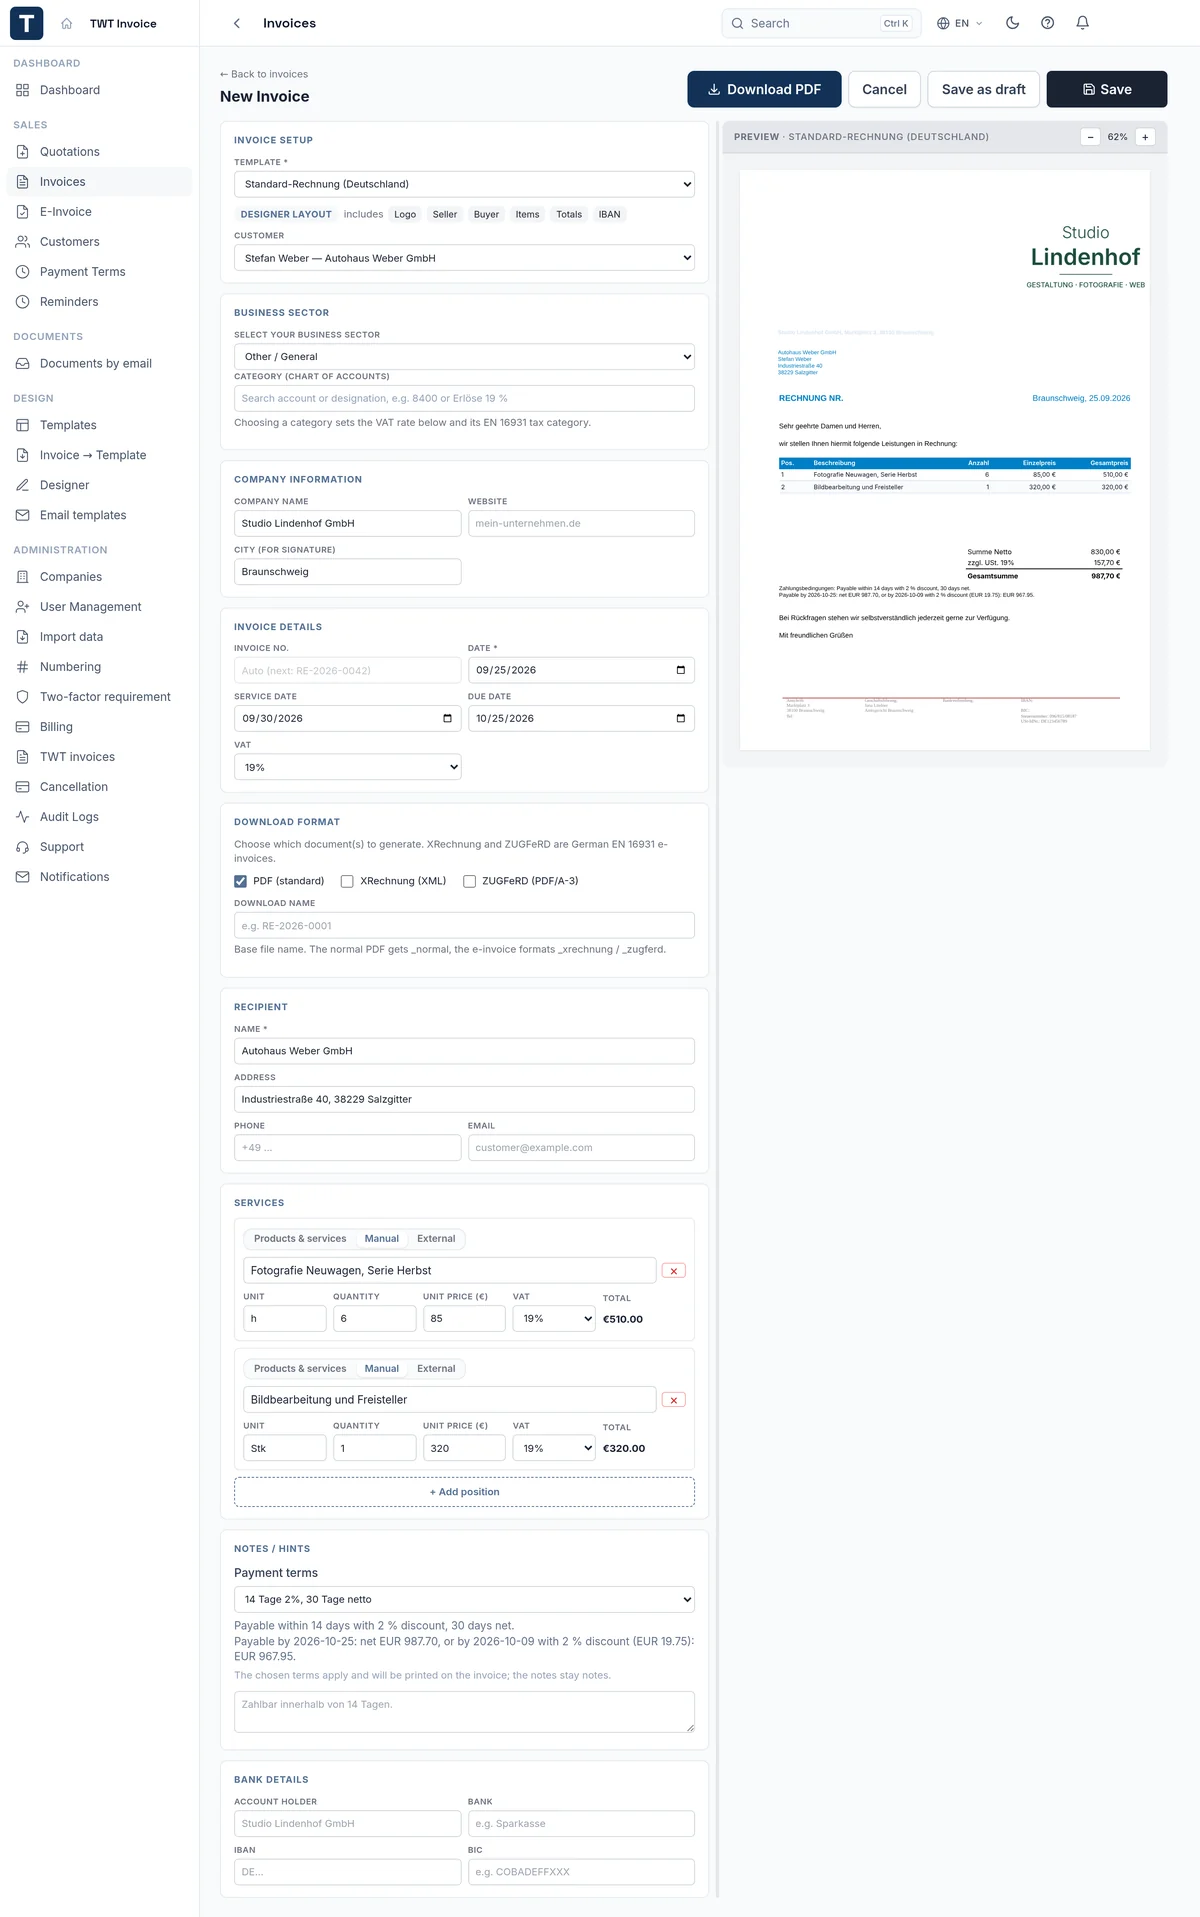Open VAT dropdown for Bildbearbeitung item

coord(554,1448)
